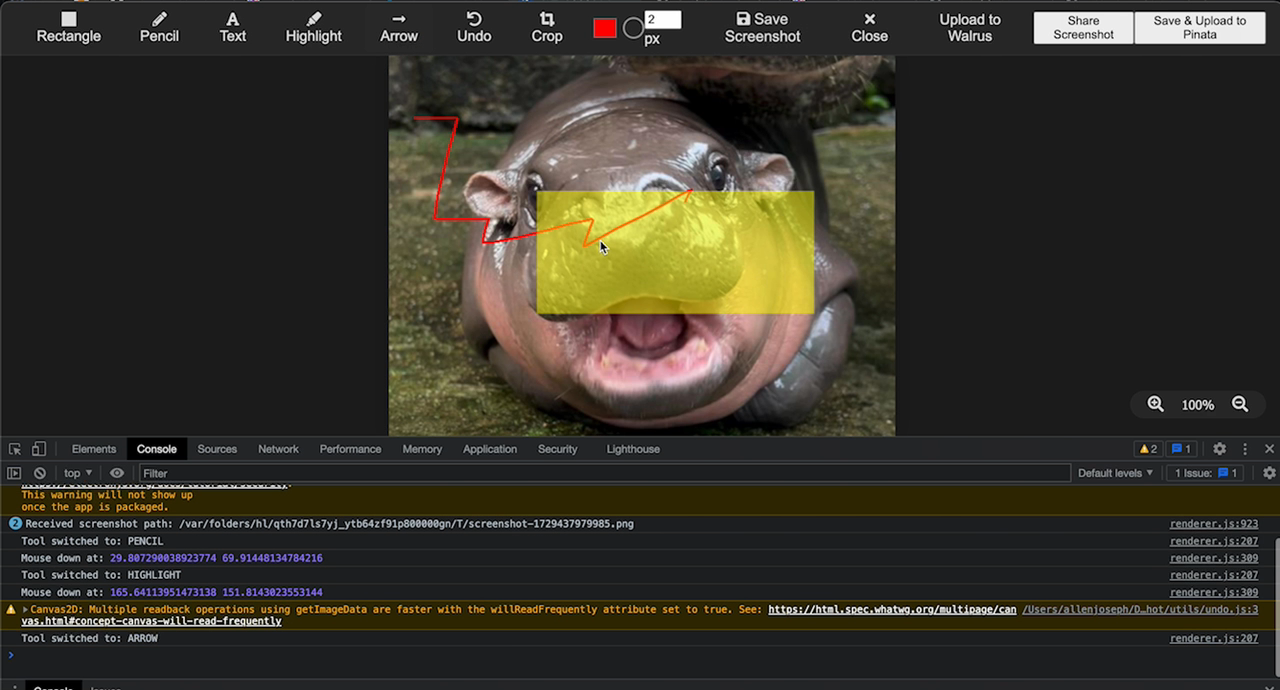Open the Network tab
This screenshot has height=690, width=1280.
pyautogui.click(x=278, y=449)
